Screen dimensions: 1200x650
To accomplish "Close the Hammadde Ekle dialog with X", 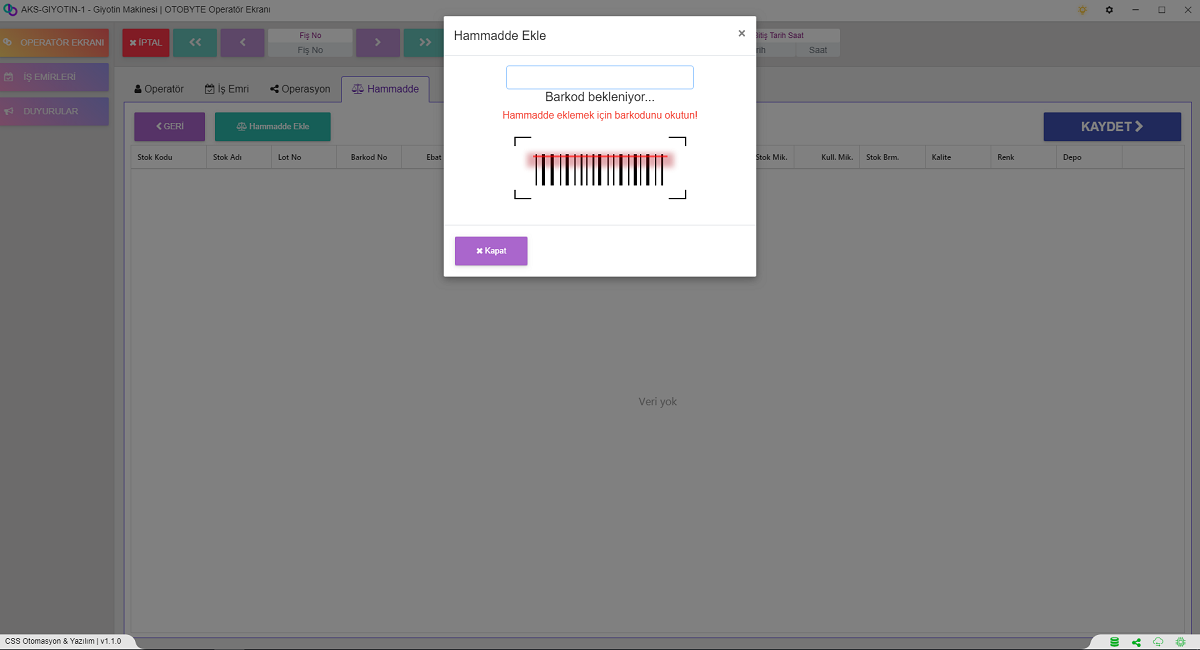I will [x=741, y=33].
